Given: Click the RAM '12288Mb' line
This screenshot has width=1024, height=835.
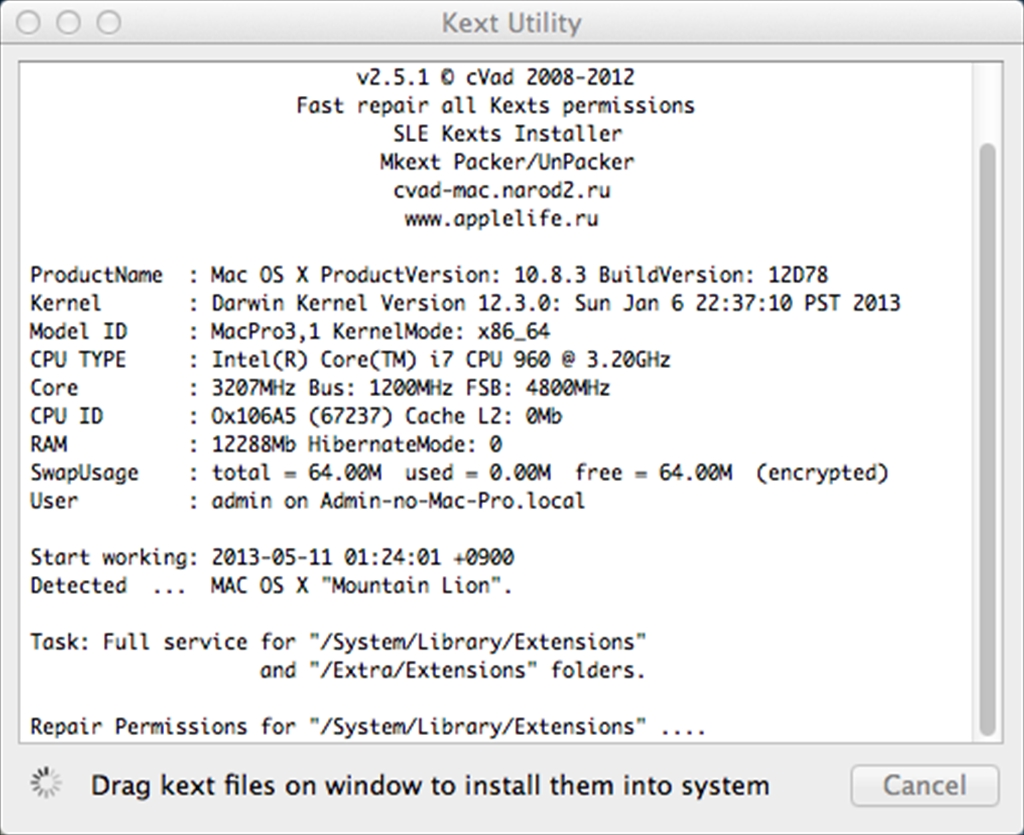Looking at the screenshot, I should pyautogui.click(x=266, y=444).
